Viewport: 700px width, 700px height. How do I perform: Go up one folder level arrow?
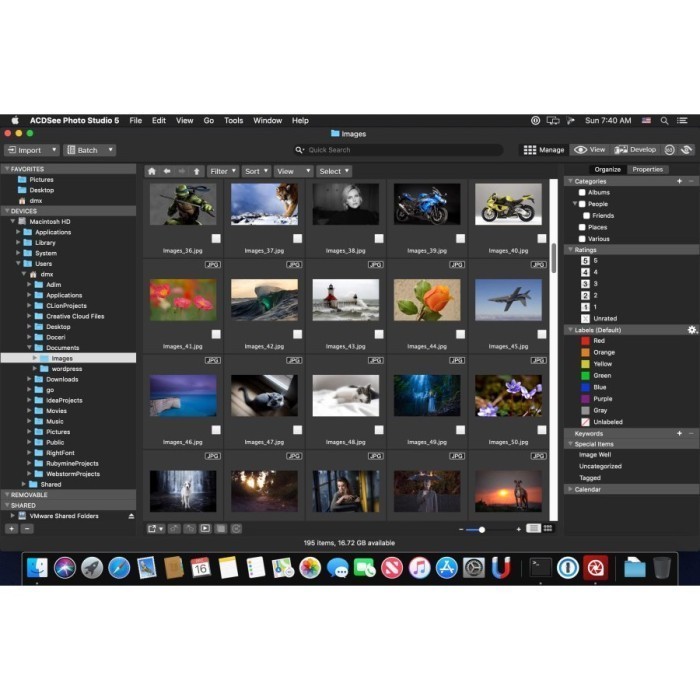[196, 171]
